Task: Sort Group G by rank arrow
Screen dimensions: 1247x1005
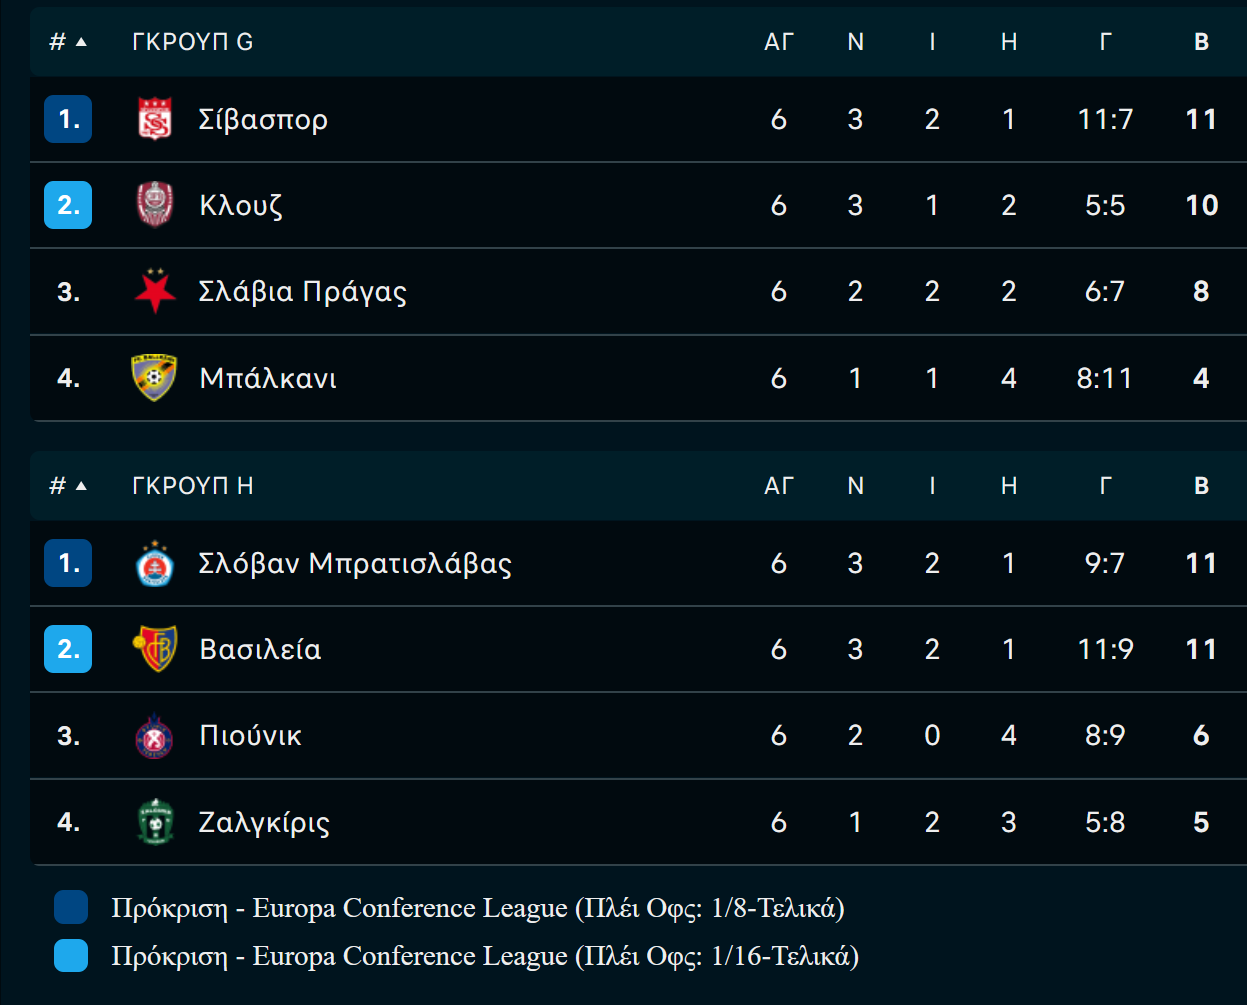Action: tap(81, 42)
